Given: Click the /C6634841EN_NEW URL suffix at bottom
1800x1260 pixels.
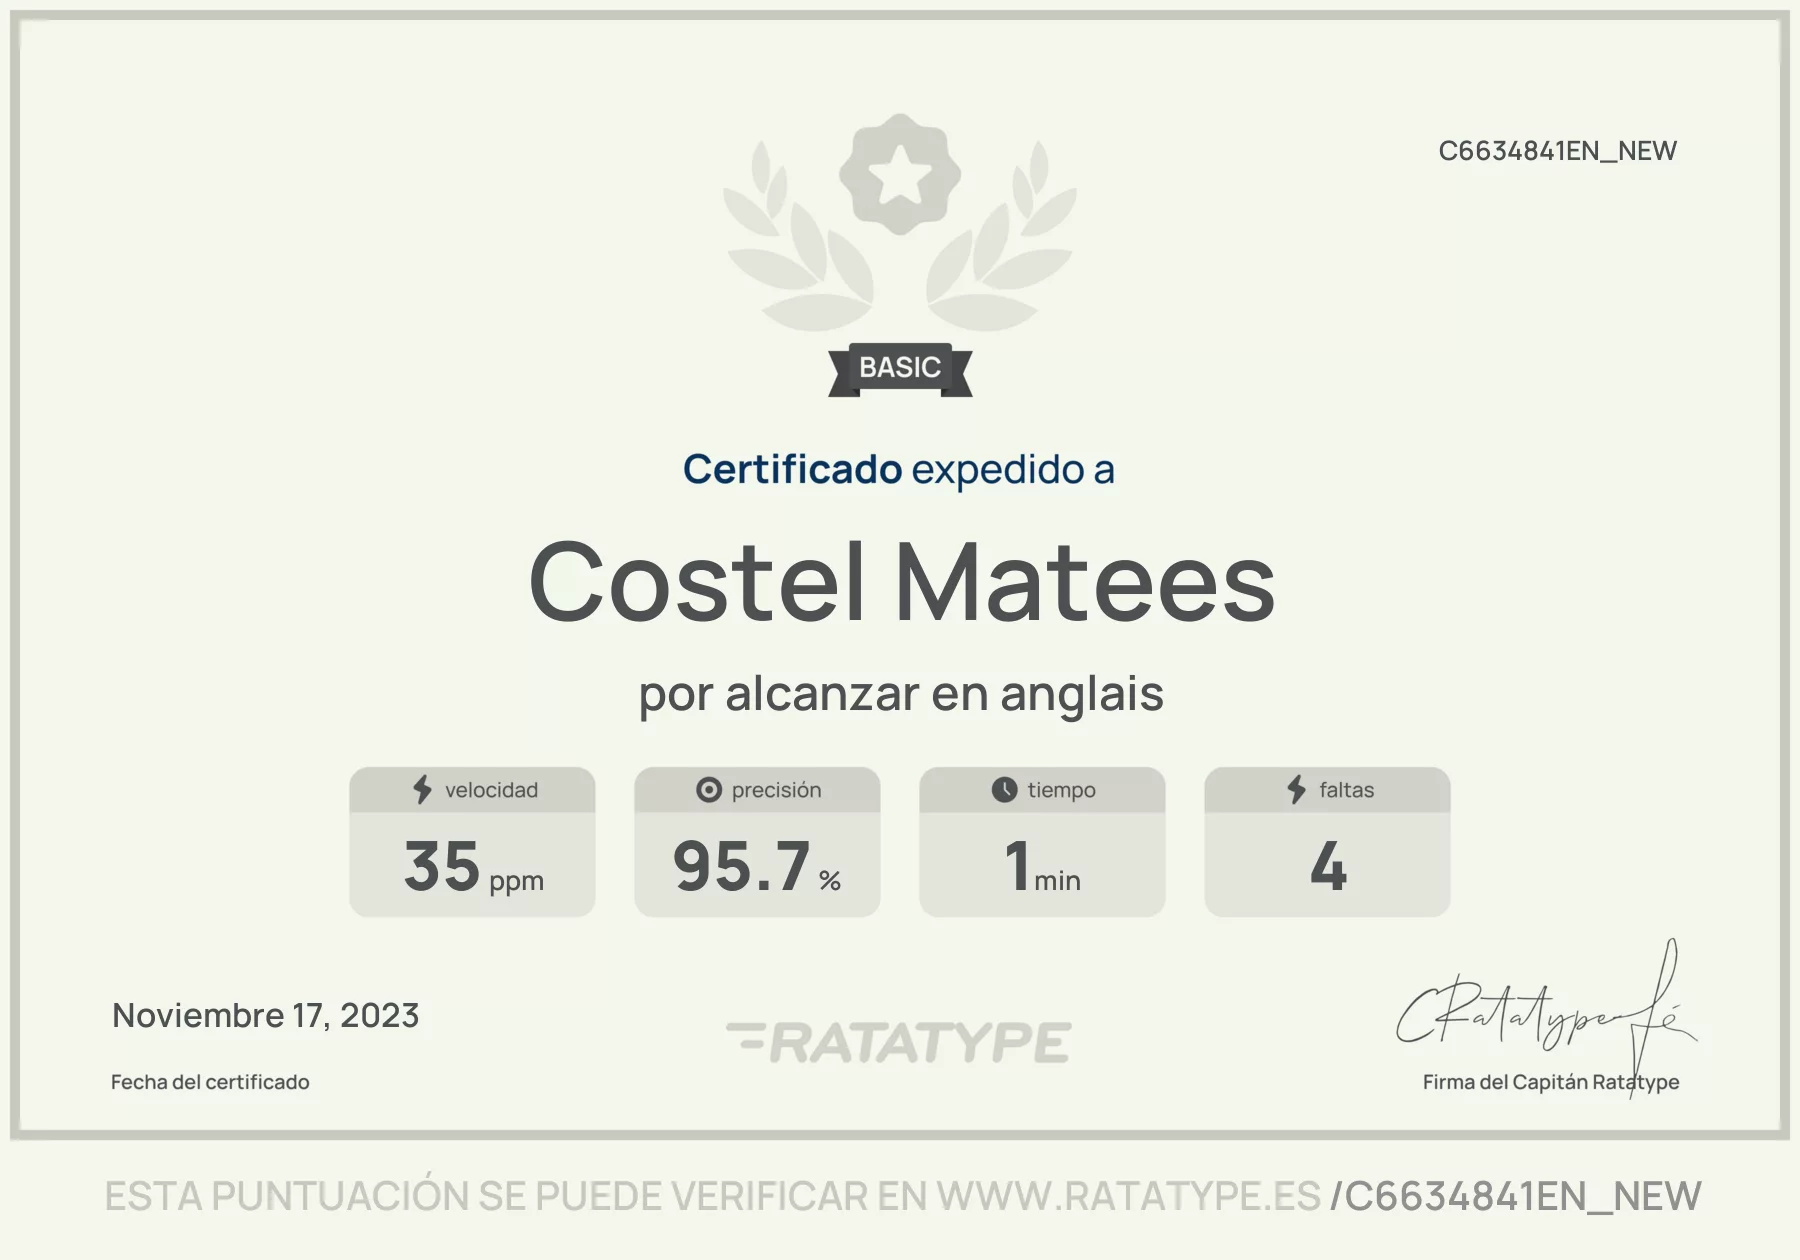Looking at the screenshot, I should point(1515,1197).
